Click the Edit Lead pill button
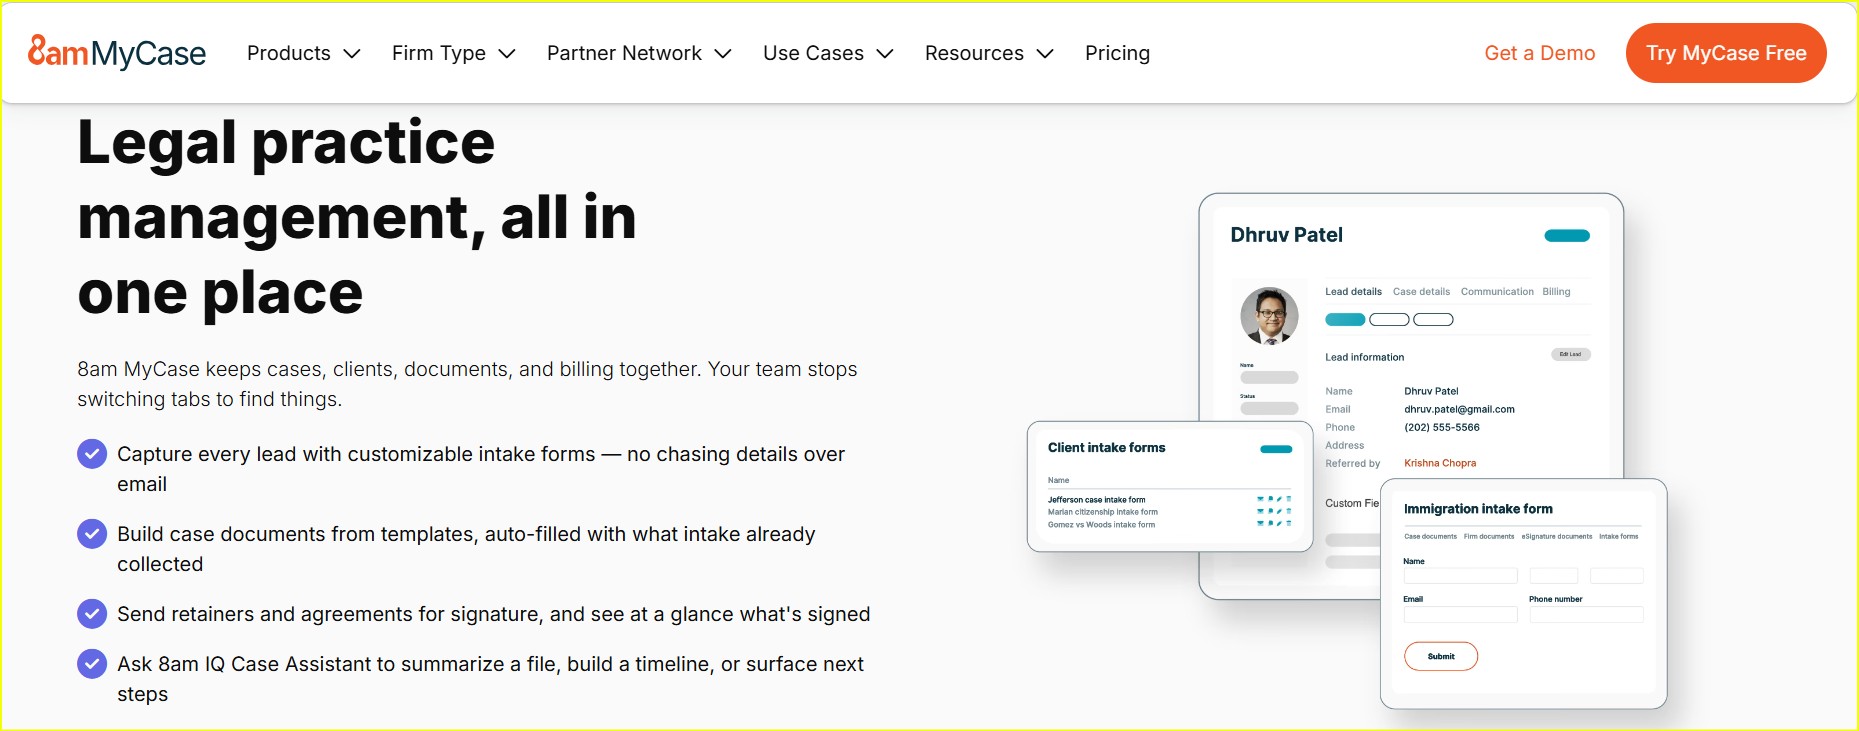1859x731 pixels. (x=1571, y=354)
